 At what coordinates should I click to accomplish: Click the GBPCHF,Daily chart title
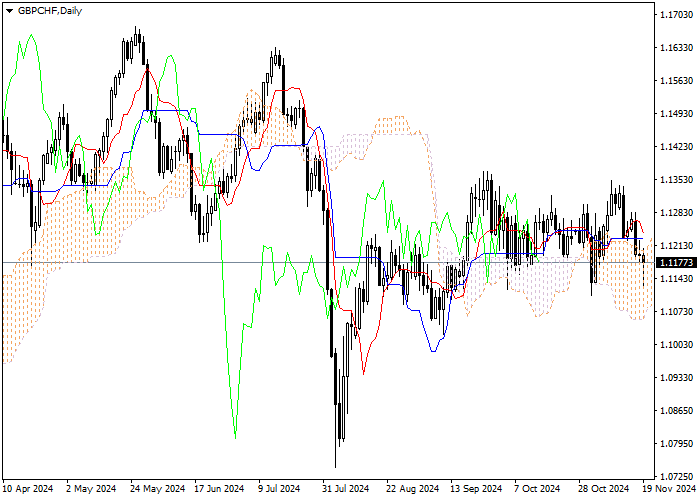coord(50,11)
